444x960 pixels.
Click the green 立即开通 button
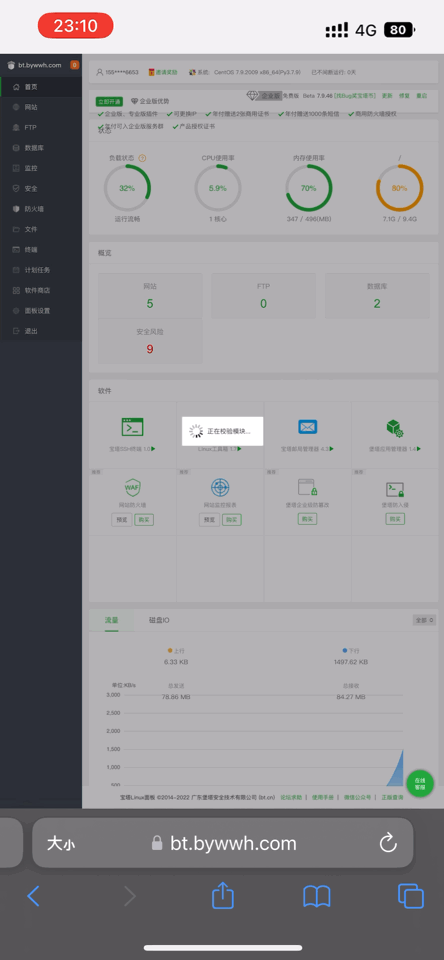(109, 101)
